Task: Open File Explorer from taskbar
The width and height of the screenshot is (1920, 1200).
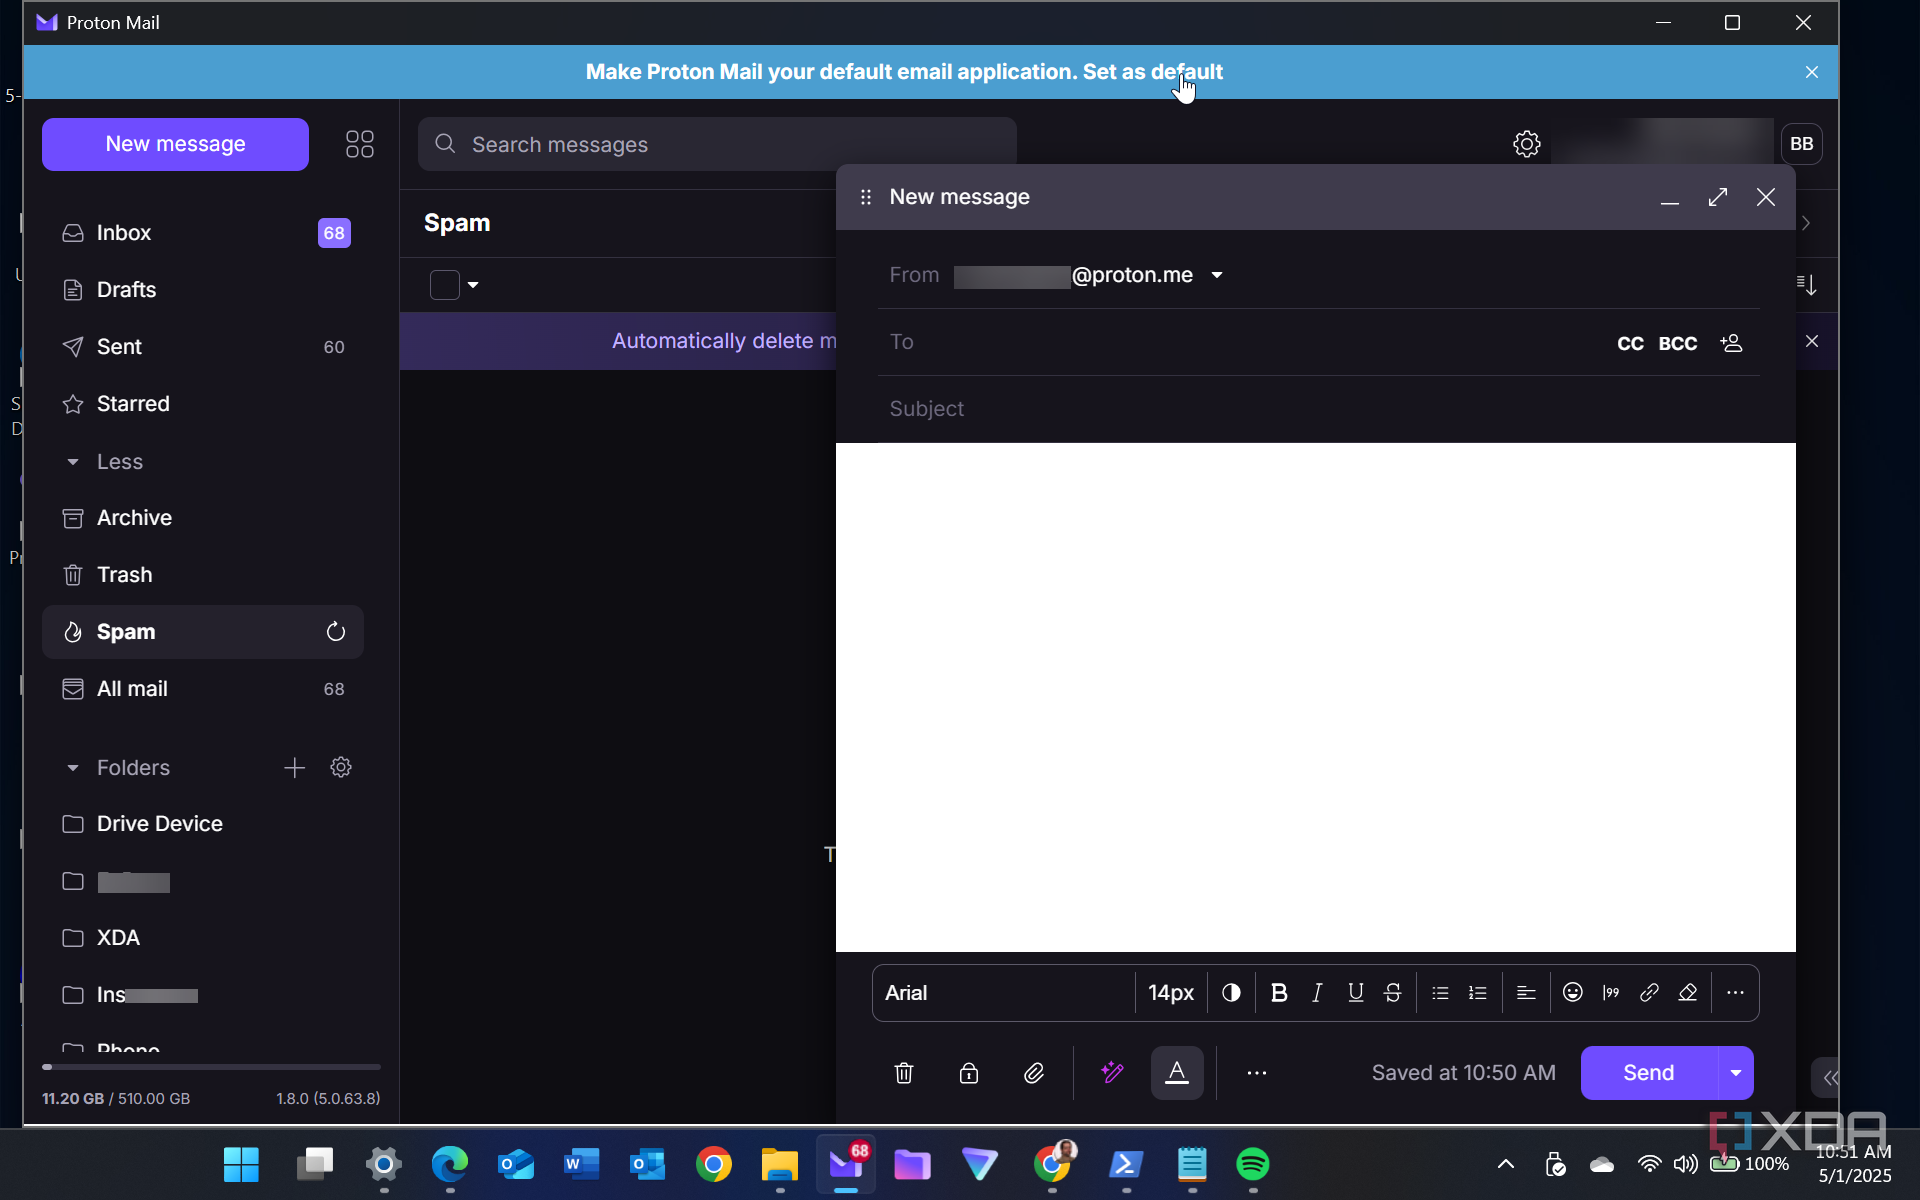Action: coord(779,1164)
